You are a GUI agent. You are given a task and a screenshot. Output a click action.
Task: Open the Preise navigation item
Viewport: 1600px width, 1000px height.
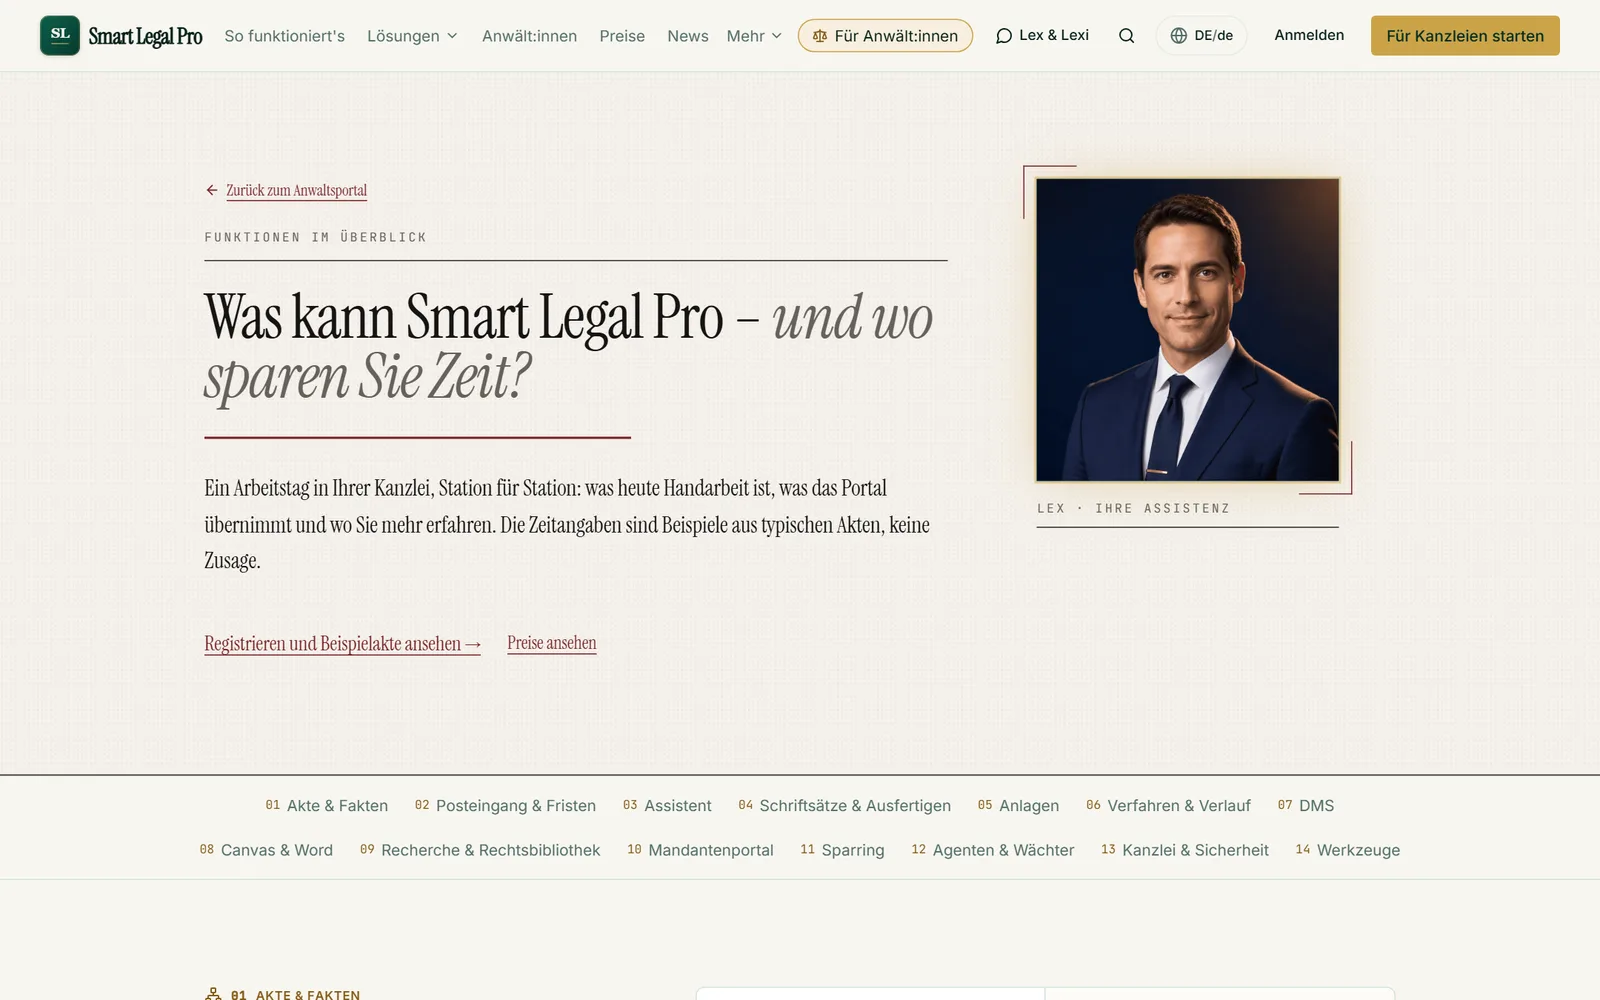point(622,36)
